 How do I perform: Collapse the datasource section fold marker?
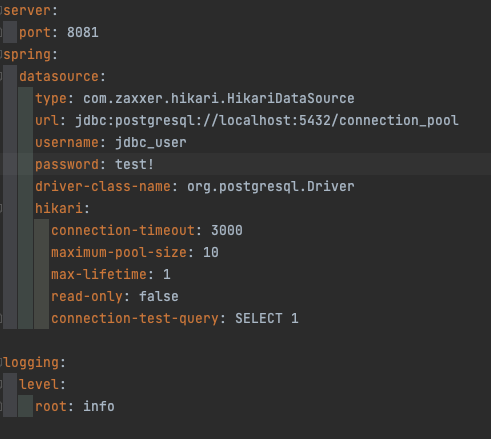tap(1, 77)
